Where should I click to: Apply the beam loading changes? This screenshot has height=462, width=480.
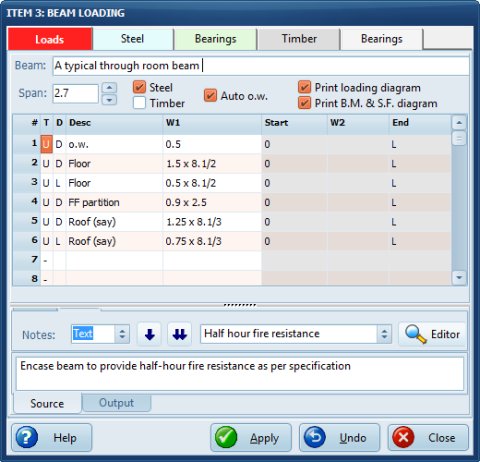(x=251, y=437)
